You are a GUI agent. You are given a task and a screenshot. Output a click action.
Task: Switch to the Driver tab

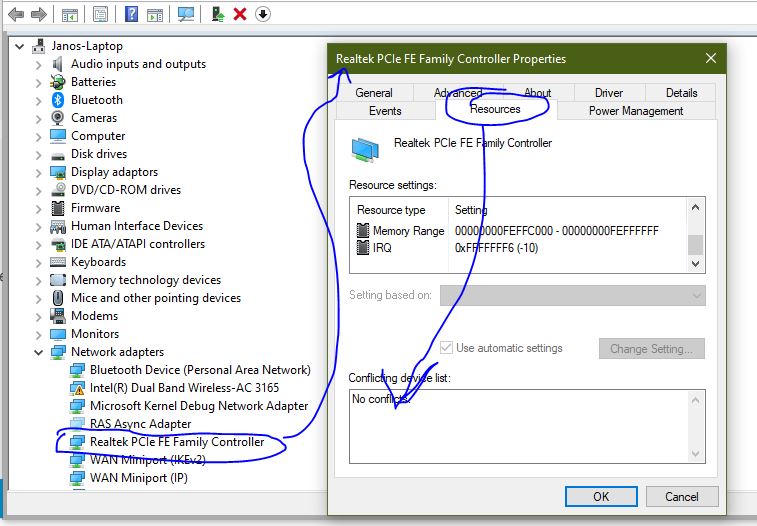(x=609, y=93)
